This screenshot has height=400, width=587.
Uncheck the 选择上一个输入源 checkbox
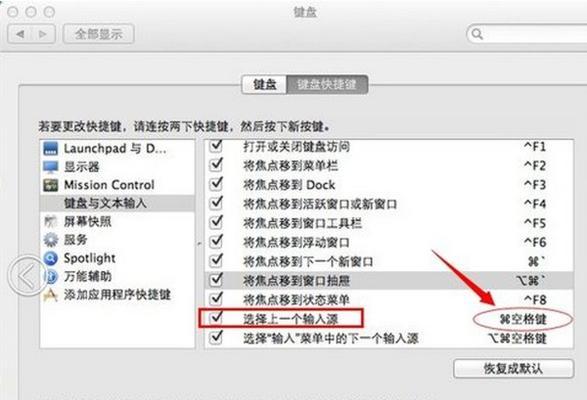click(216, 318)
